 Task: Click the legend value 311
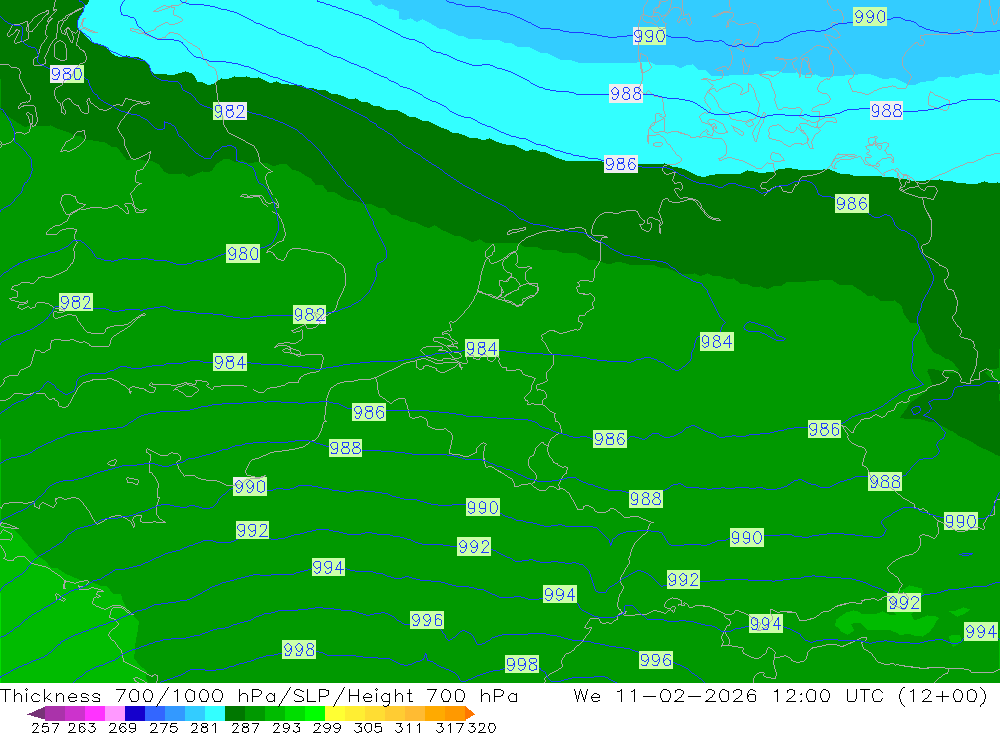[408, 727]
